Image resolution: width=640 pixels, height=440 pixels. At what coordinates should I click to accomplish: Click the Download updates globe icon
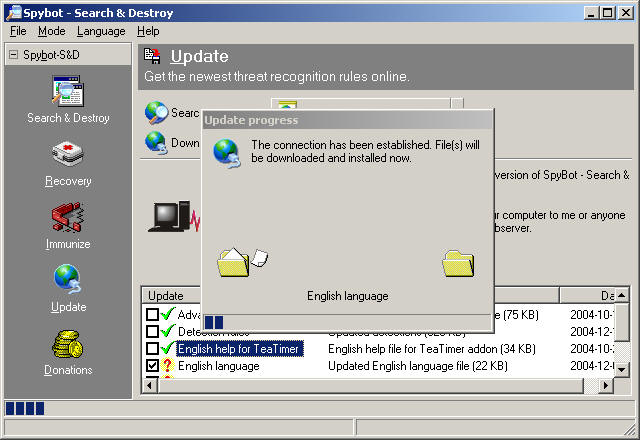pos(156,143)
